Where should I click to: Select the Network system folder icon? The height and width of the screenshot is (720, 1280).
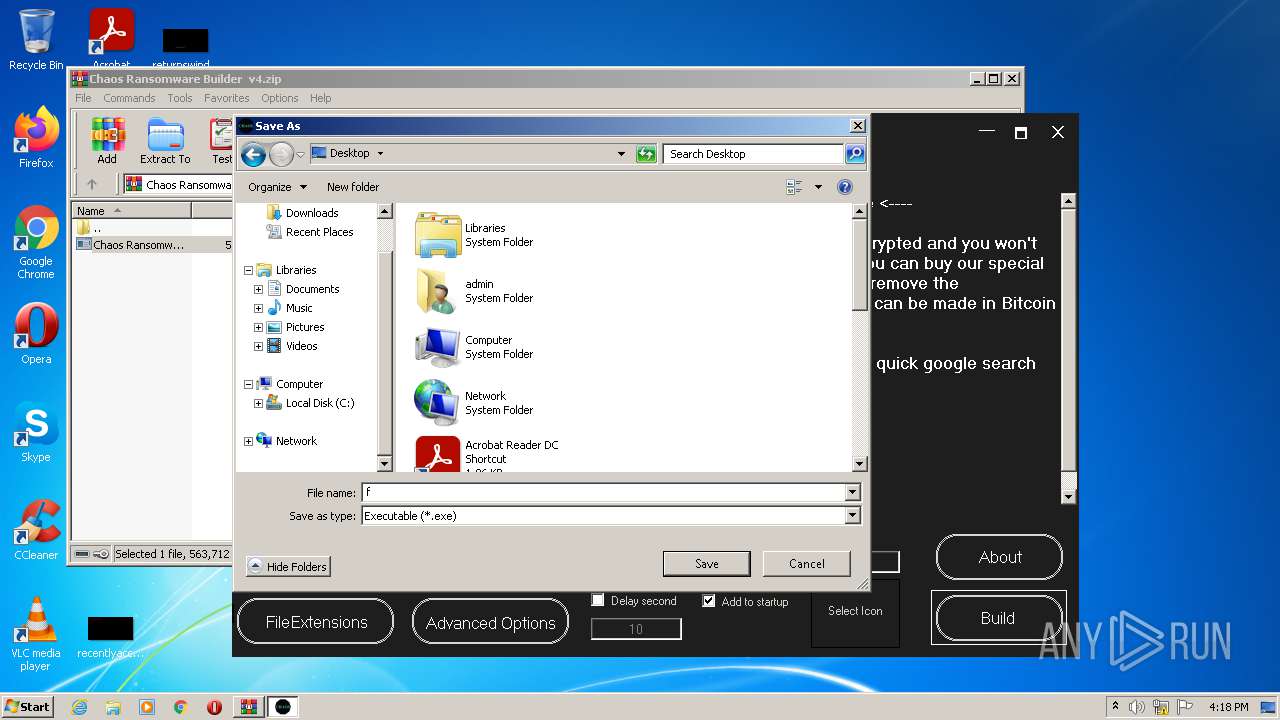pyautogui.click(x=438, y=403)
